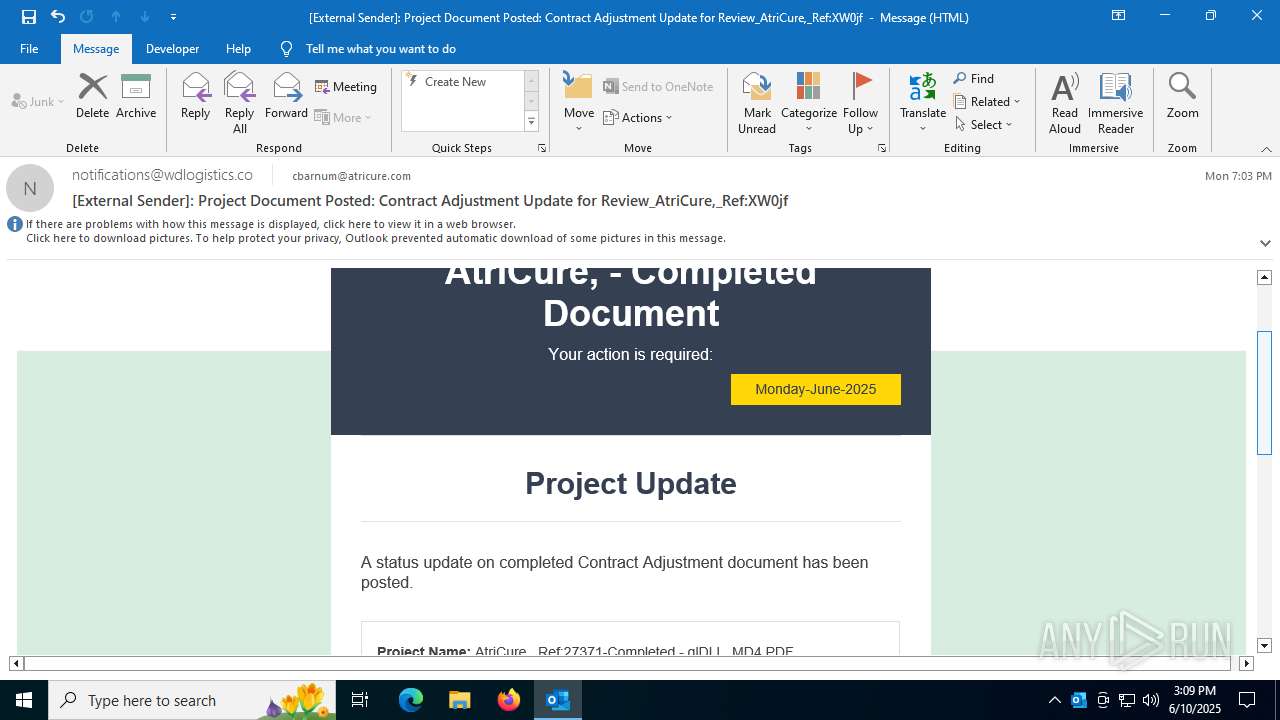Click sender notifications@wdlogistics.co
This screenshot has width=1280, height=720.
click(x=162, y=175)
